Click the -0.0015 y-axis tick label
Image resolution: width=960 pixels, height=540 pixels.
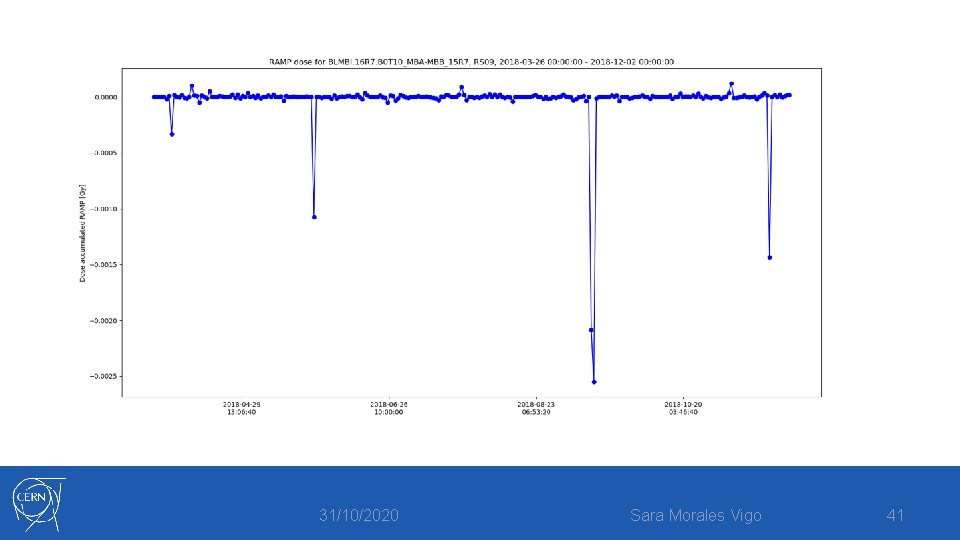[x=103, y=264]
